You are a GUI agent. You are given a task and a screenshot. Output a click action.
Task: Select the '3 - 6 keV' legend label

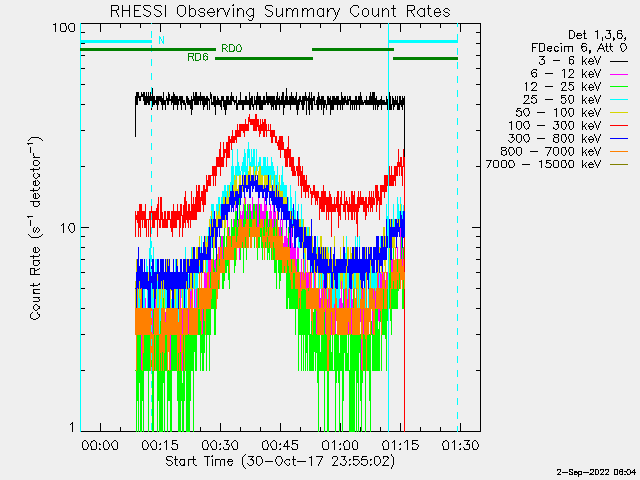(x=570, y=61)
